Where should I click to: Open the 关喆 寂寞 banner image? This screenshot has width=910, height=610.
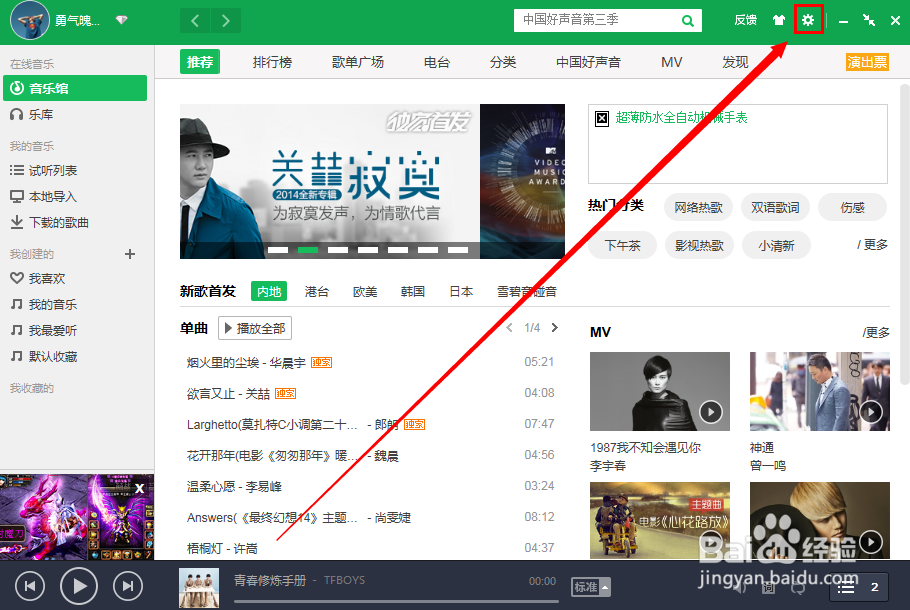[330, 181]
